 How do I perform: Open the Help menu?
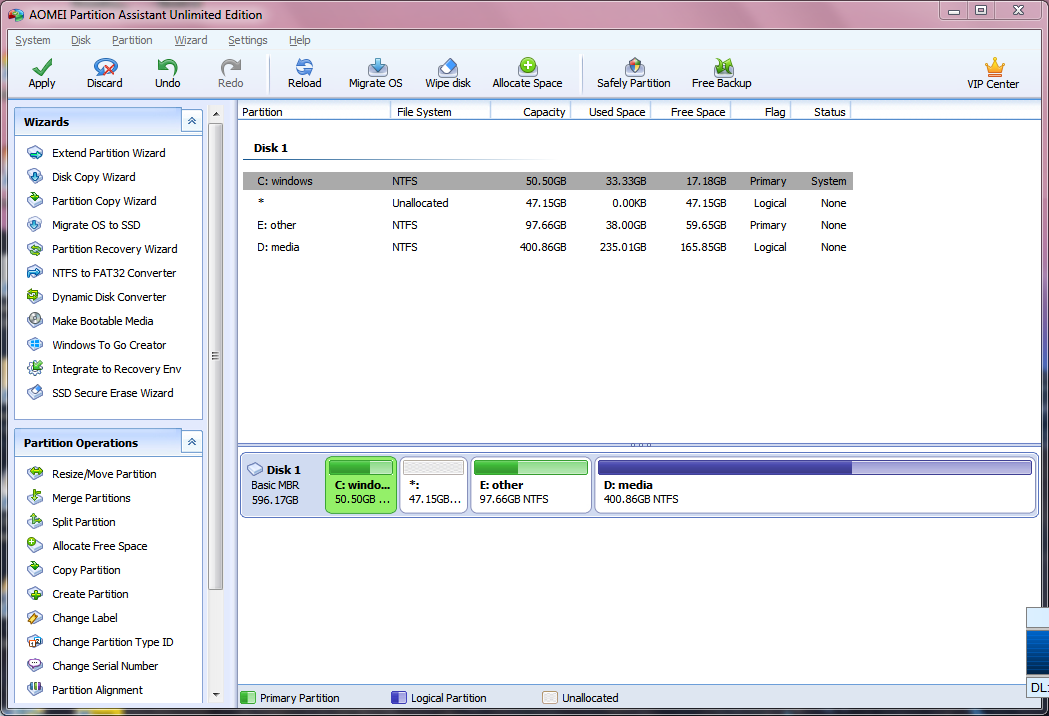(300, 40)
